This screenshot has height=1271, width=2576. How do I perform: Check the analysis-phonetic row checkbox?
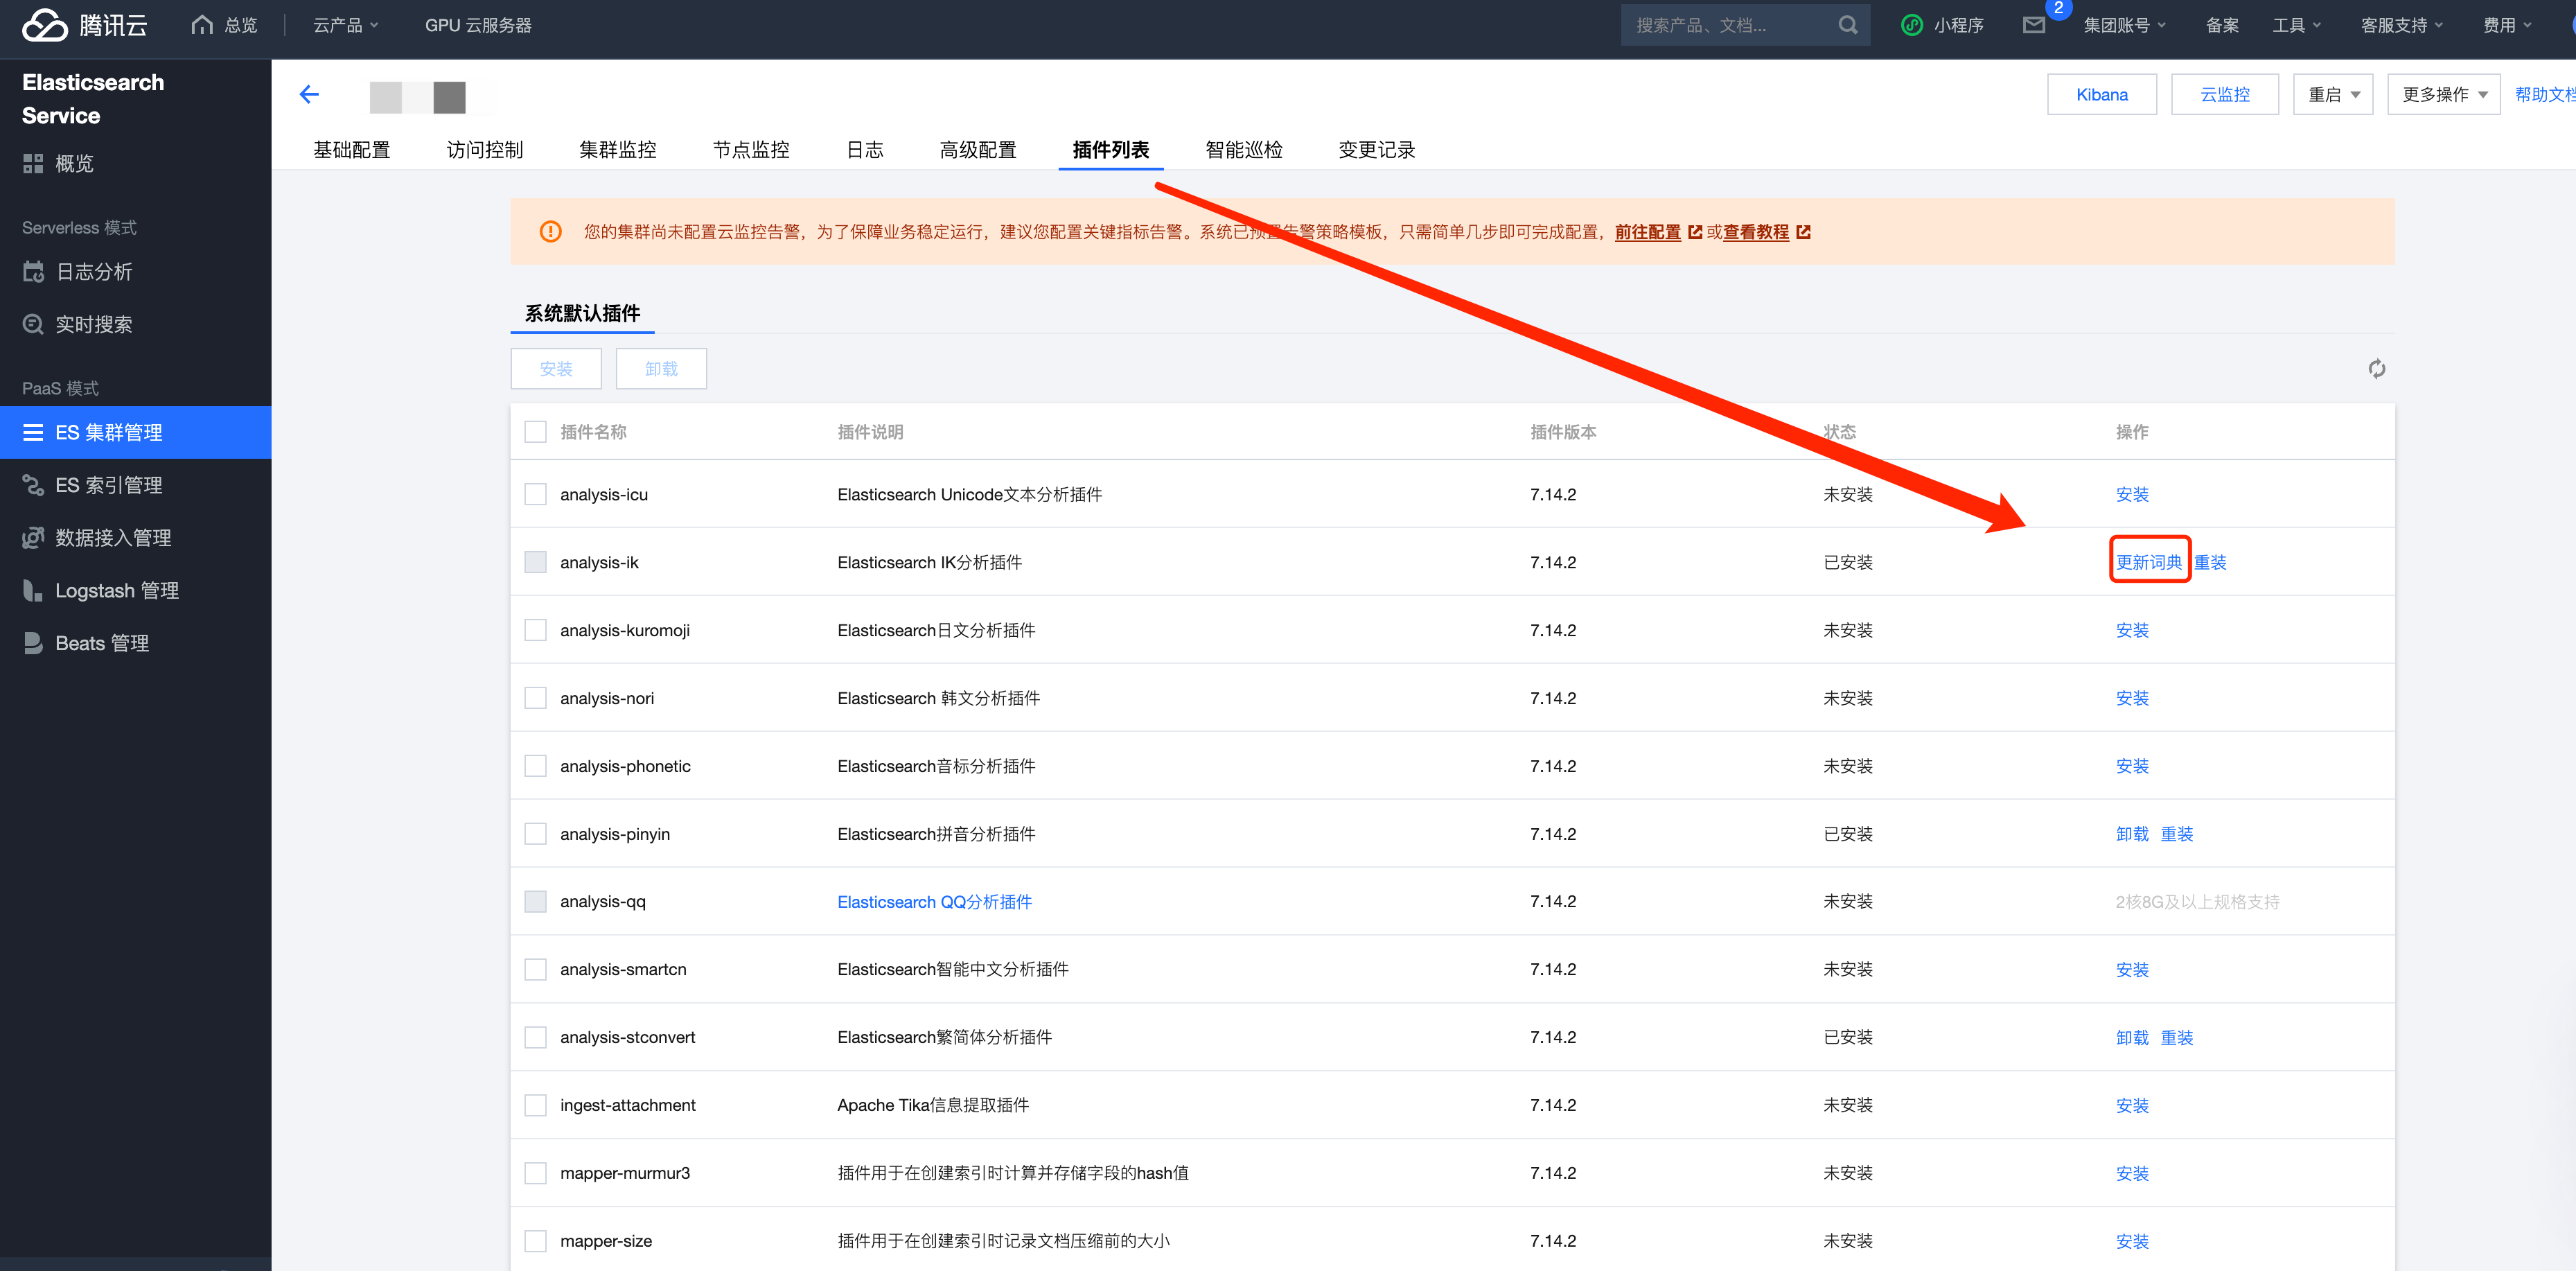[535, 766]
